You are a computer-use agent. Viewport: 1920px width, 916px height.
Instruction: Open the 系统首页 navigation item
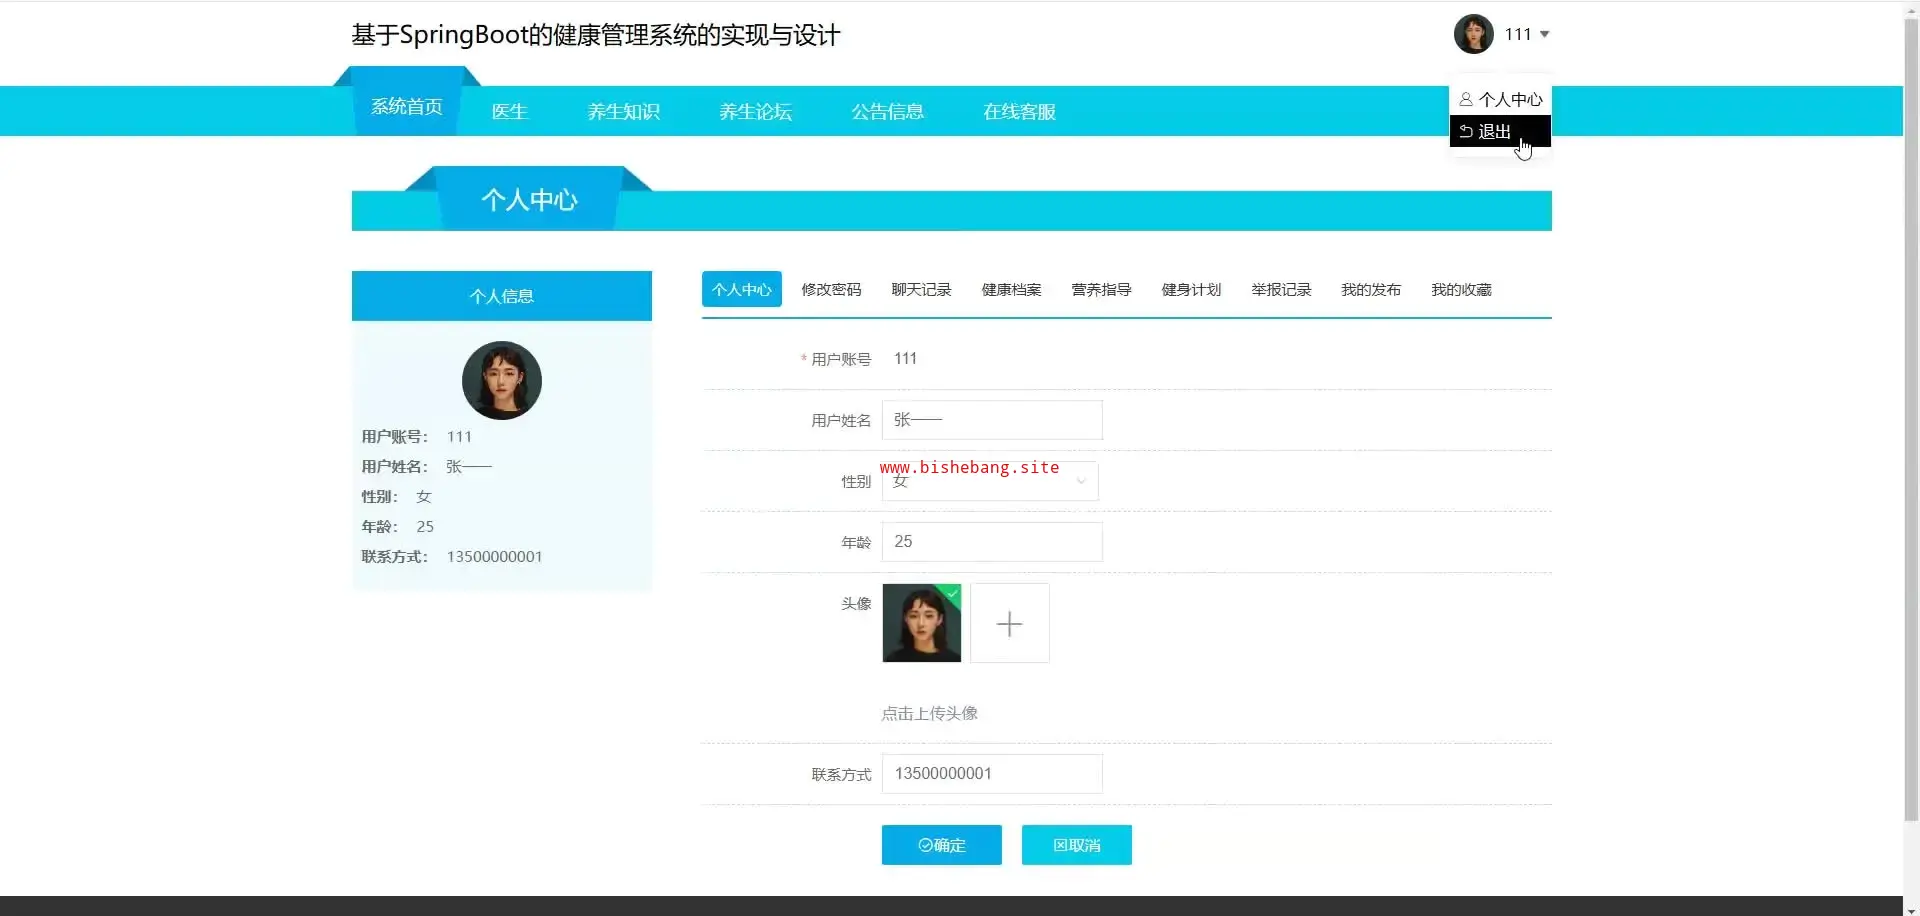pos(406,107)
